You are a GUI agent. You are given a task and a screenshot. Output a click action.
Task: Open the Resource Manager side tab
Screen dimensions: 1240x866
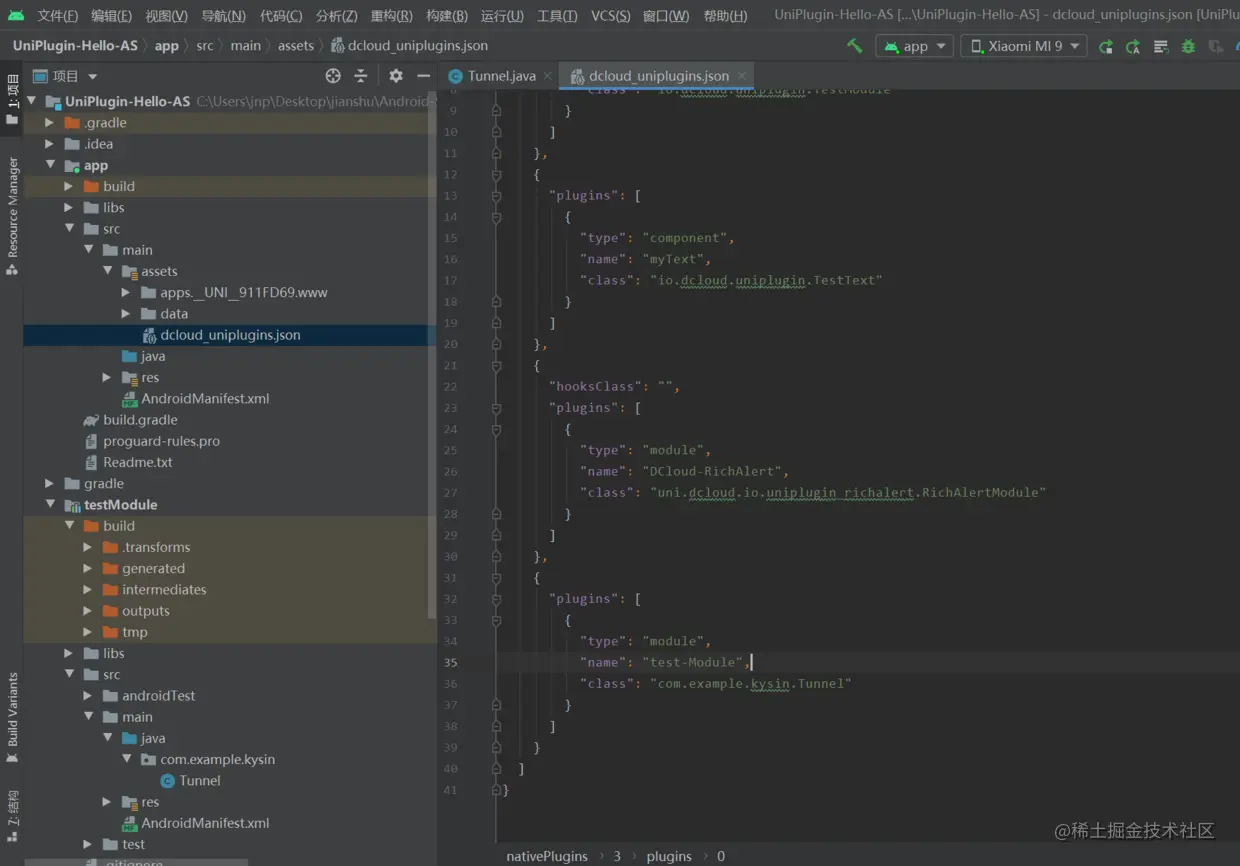pos(12,215)
